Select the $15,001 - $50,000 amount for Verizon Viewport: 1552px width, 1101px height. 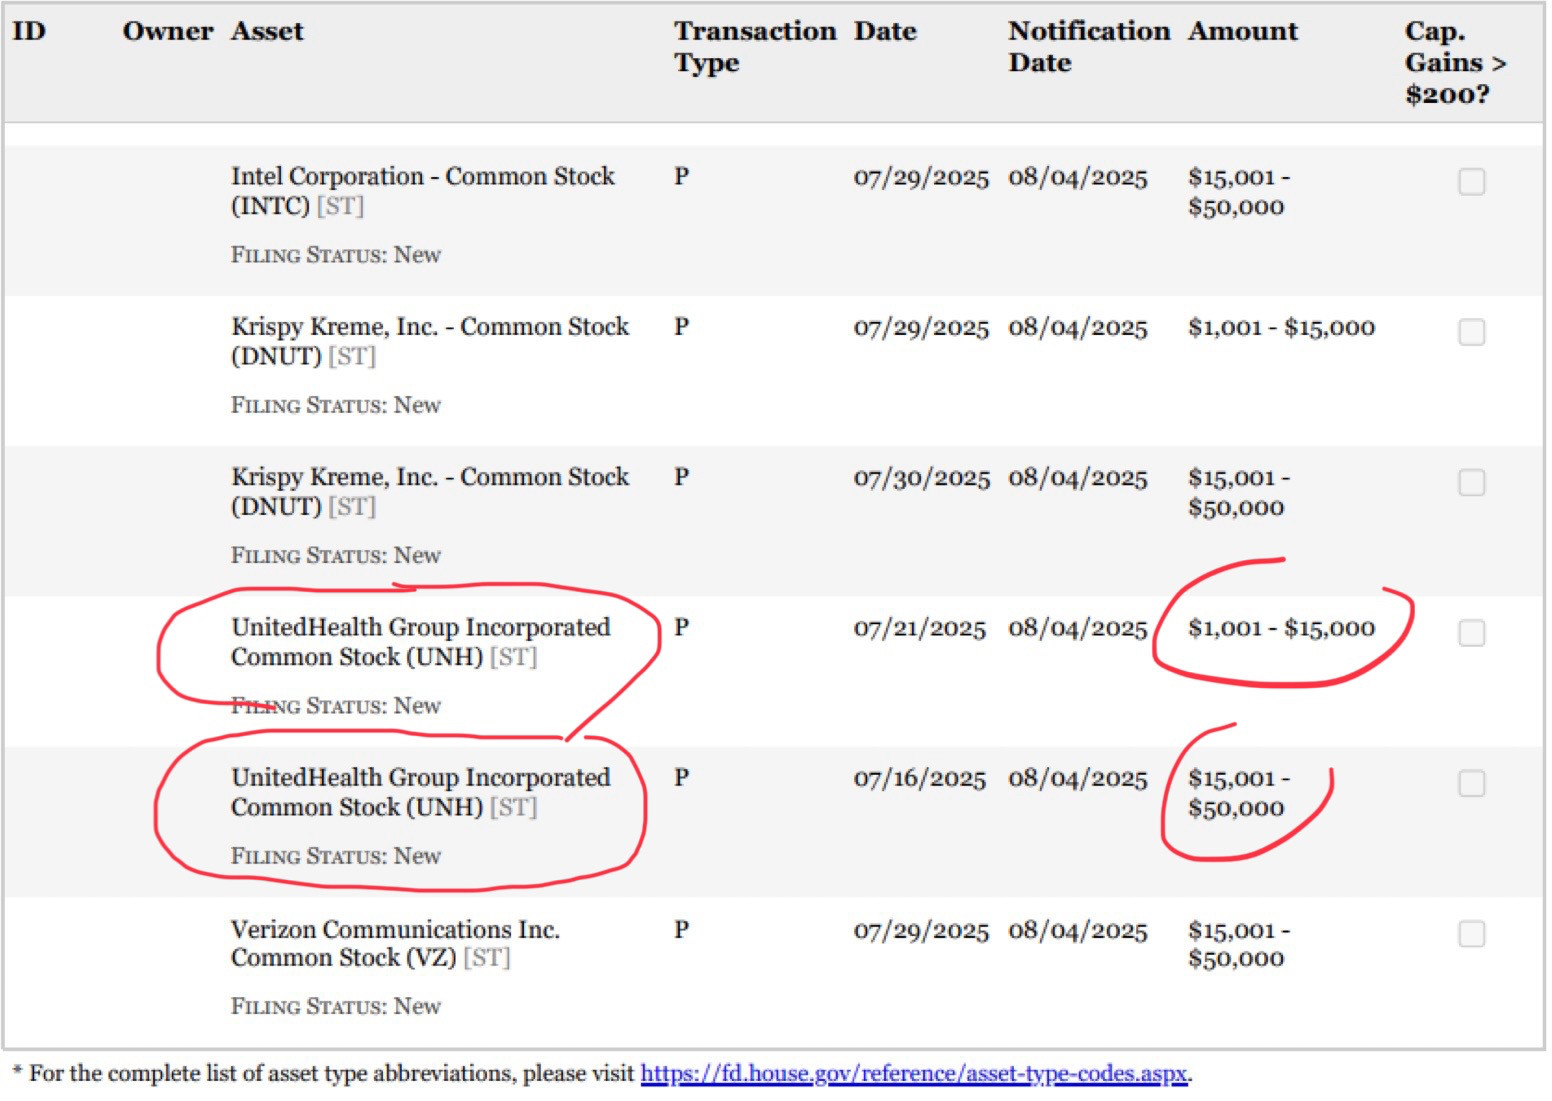coord(1239,944)
